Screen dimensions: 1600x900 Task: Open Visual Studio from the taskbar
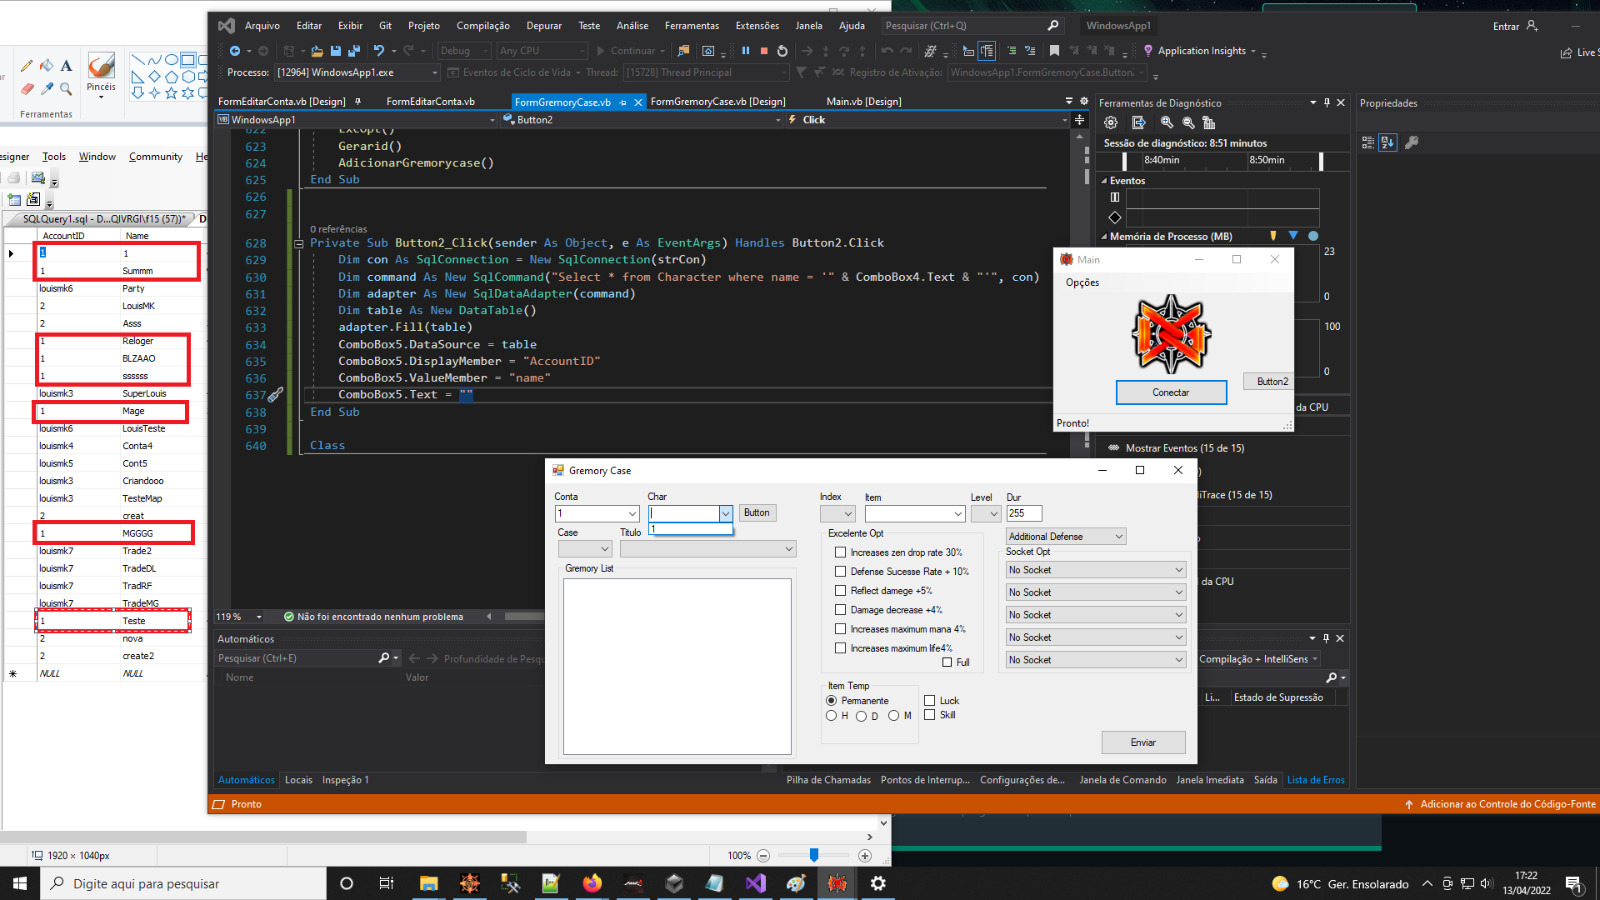[755, 883]
